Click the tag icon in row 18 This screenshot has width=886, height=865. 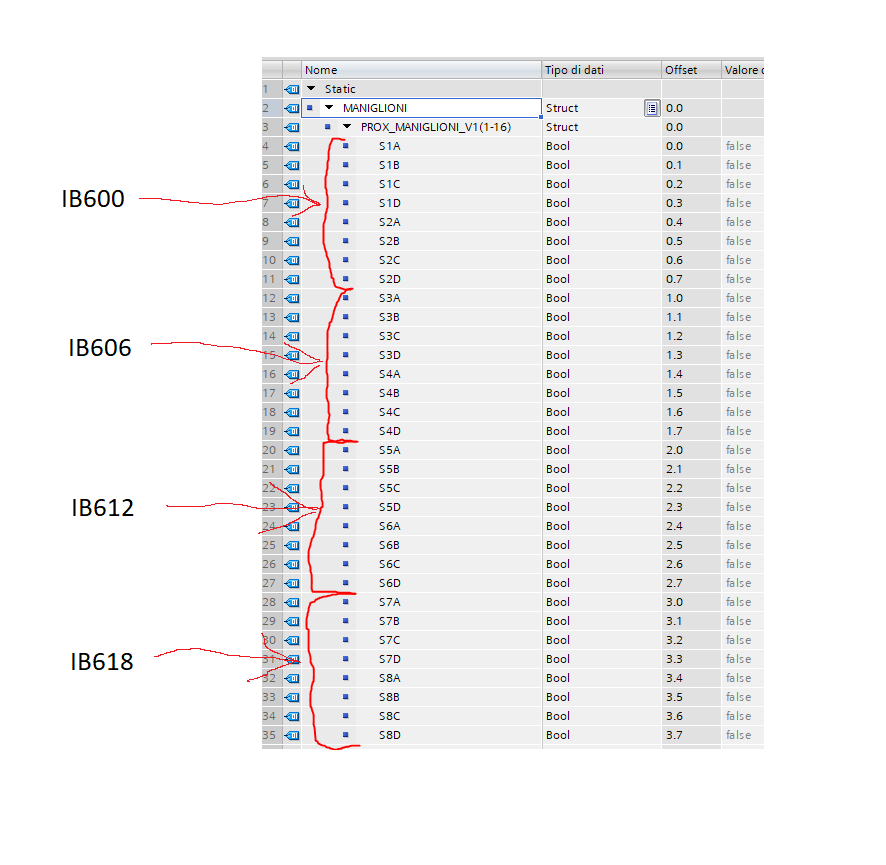[x=292, y=412]
